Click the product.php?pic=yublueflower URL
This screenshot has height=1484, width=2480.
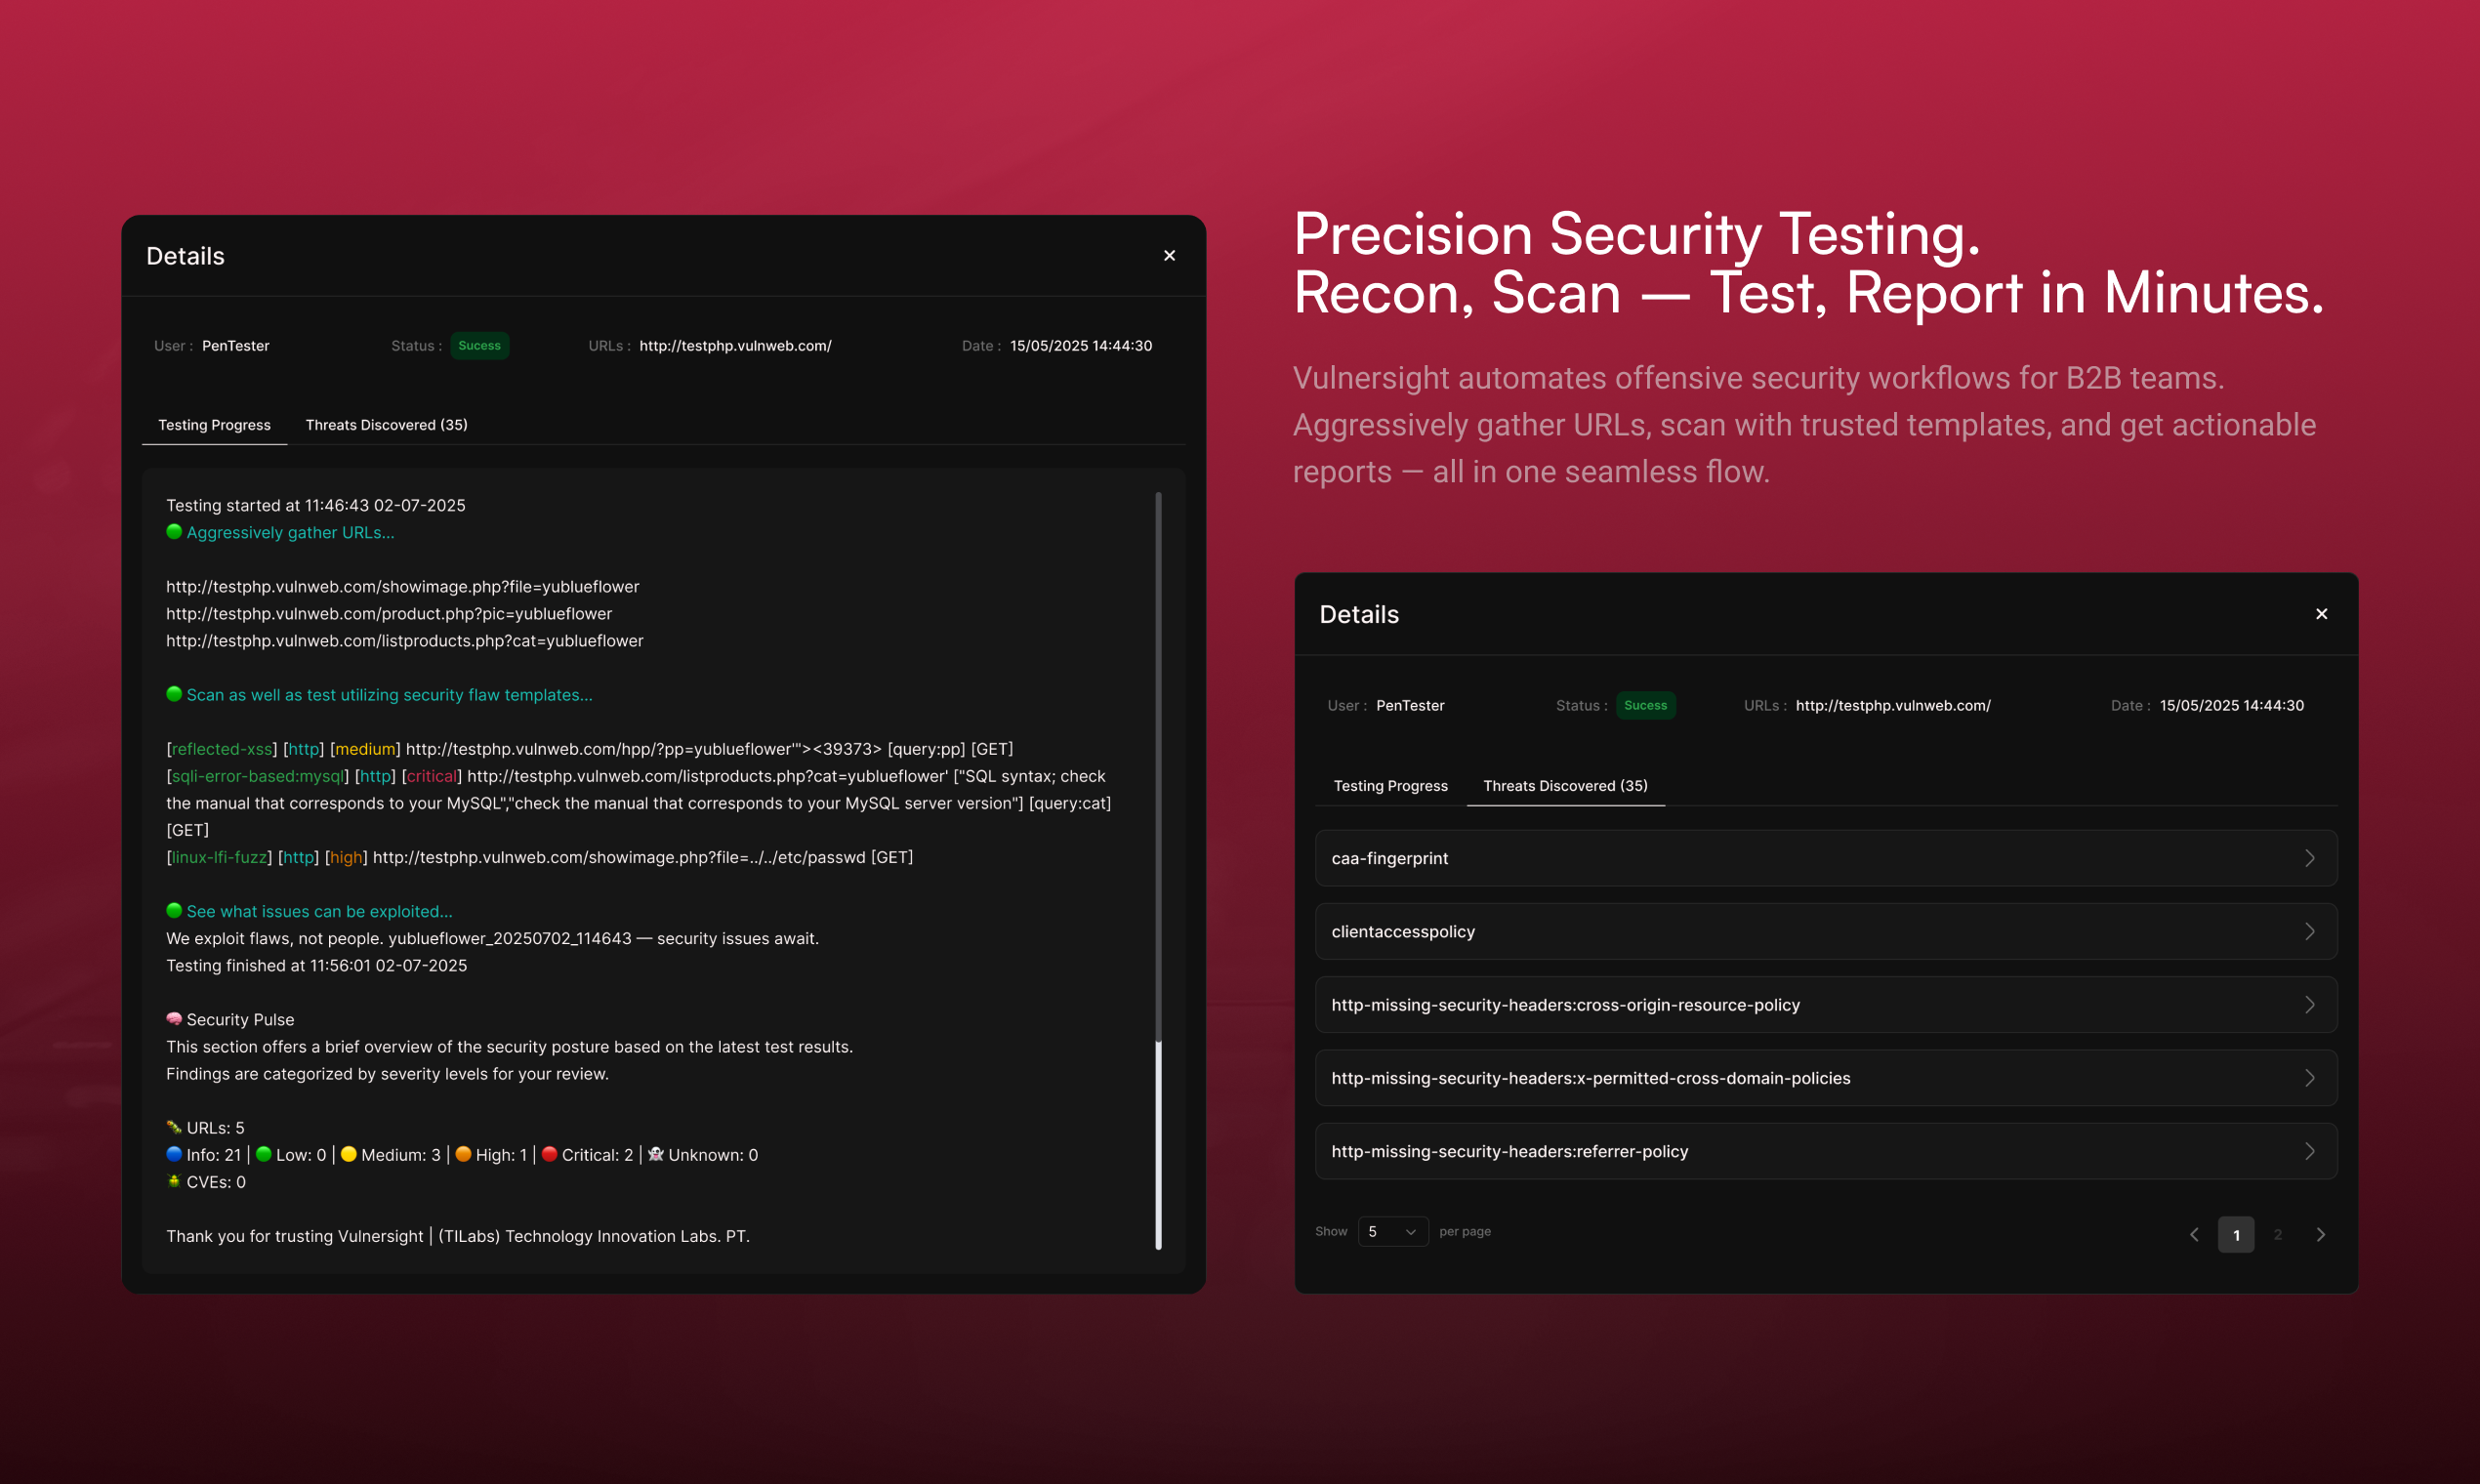coord(389,614)
